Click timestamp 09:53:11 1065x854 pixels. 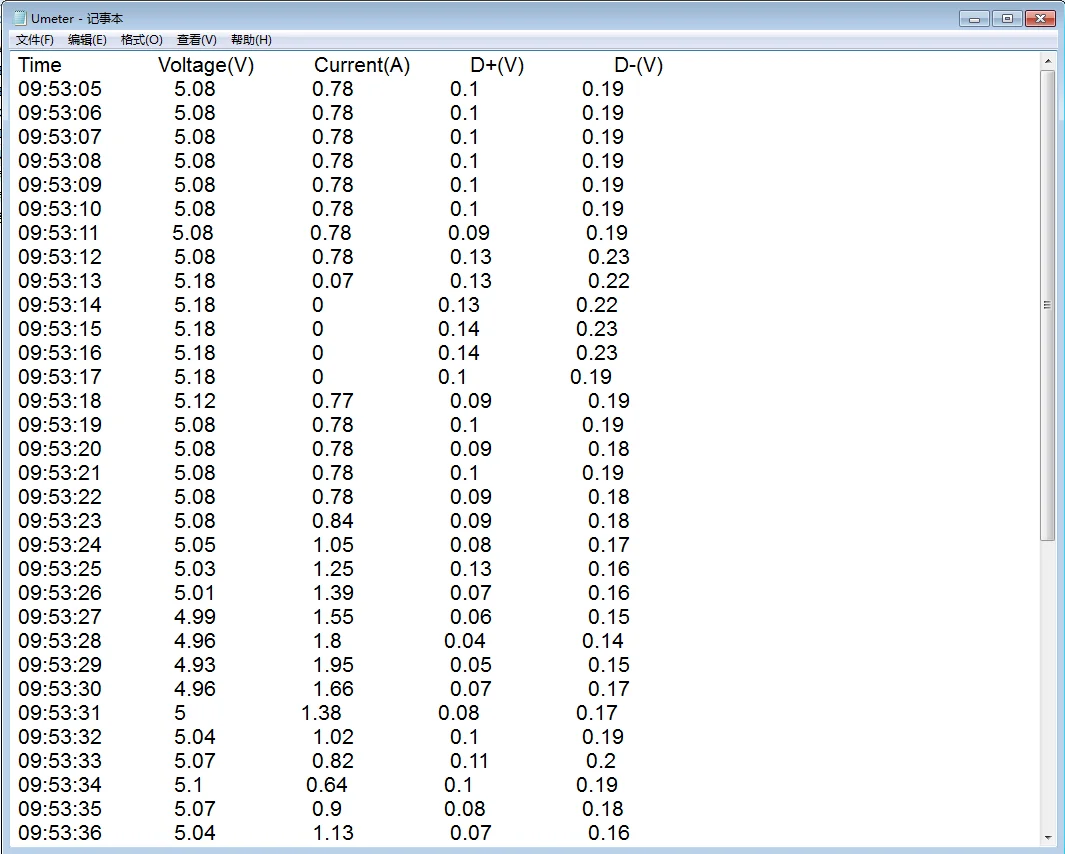(x=58, y=233)
